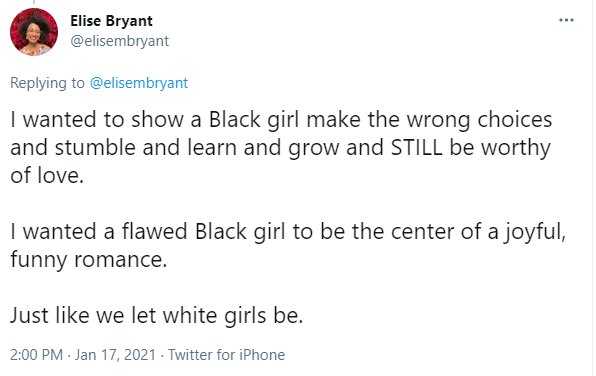Image resolution: width=596 pixels, height=376 pixels.
Task: Click Elise Bryant's round profile photo
Action: point(34,32)
